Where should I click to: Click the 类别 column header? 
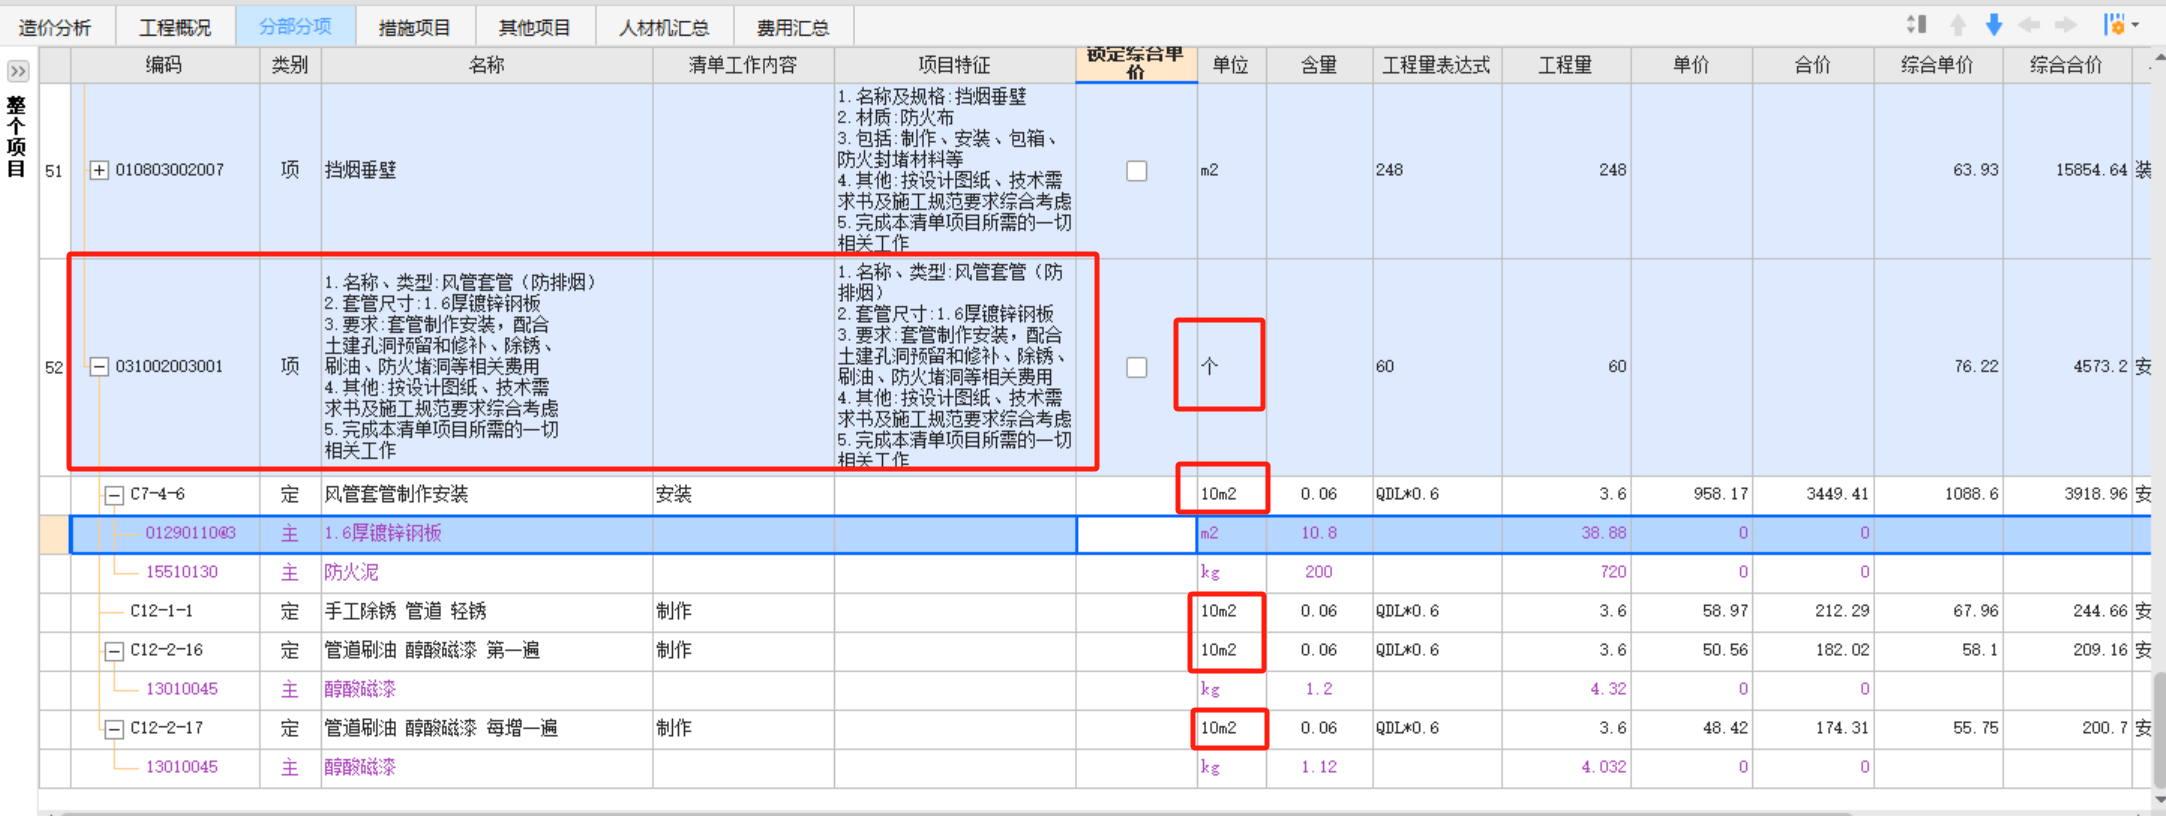pyautogui.click(x=290, y=65)
